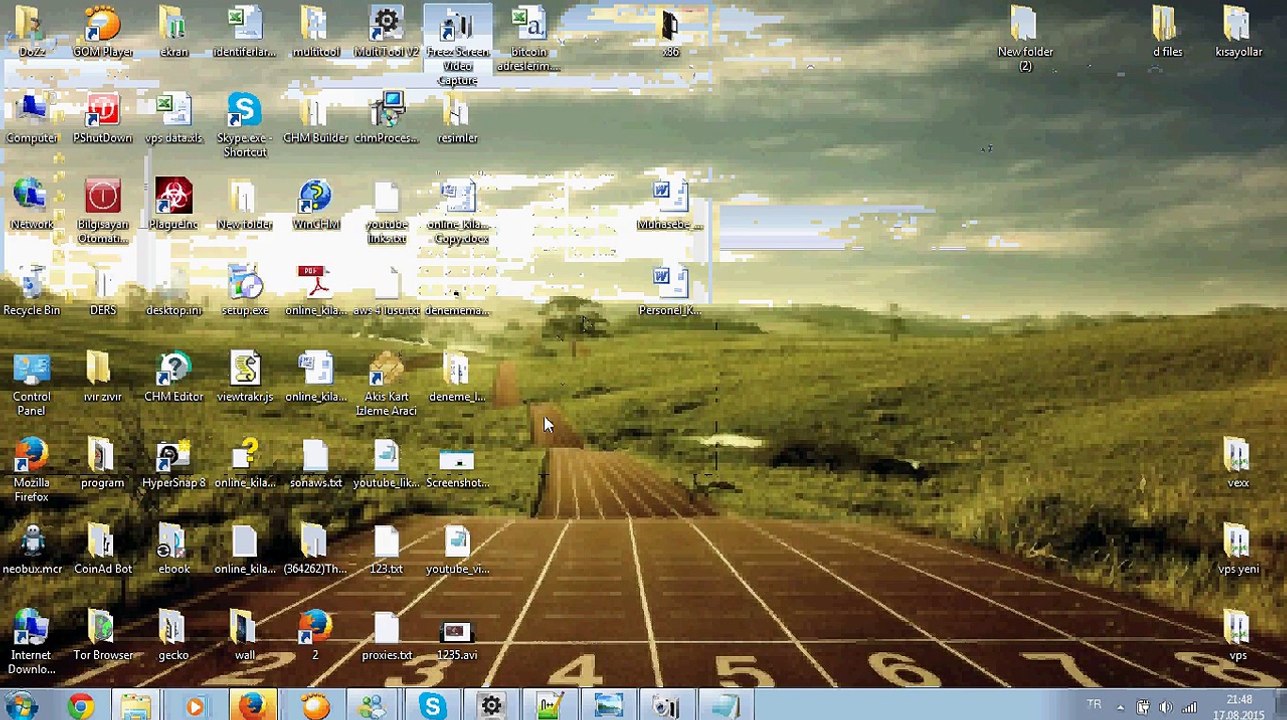Screen dimensions: 1287x720
Task: Select the Network desktop icon
Action: [x=31, y=205]
